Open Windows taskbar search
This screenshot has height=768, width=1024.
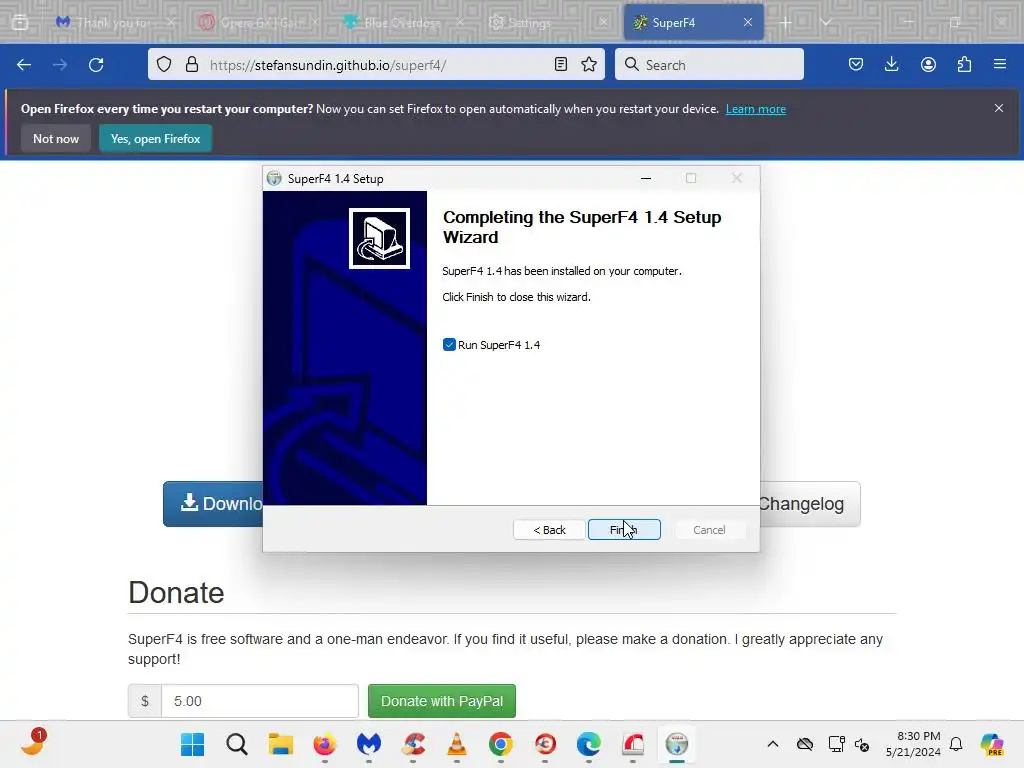(236, 744)
